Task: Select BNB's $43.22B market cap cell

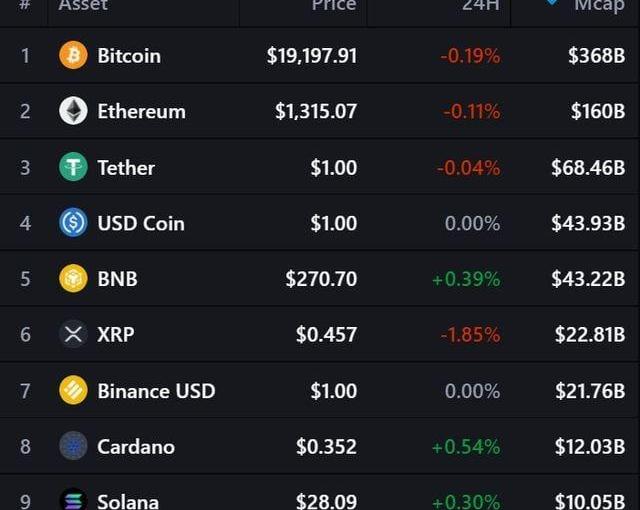Action: (588, 279)
